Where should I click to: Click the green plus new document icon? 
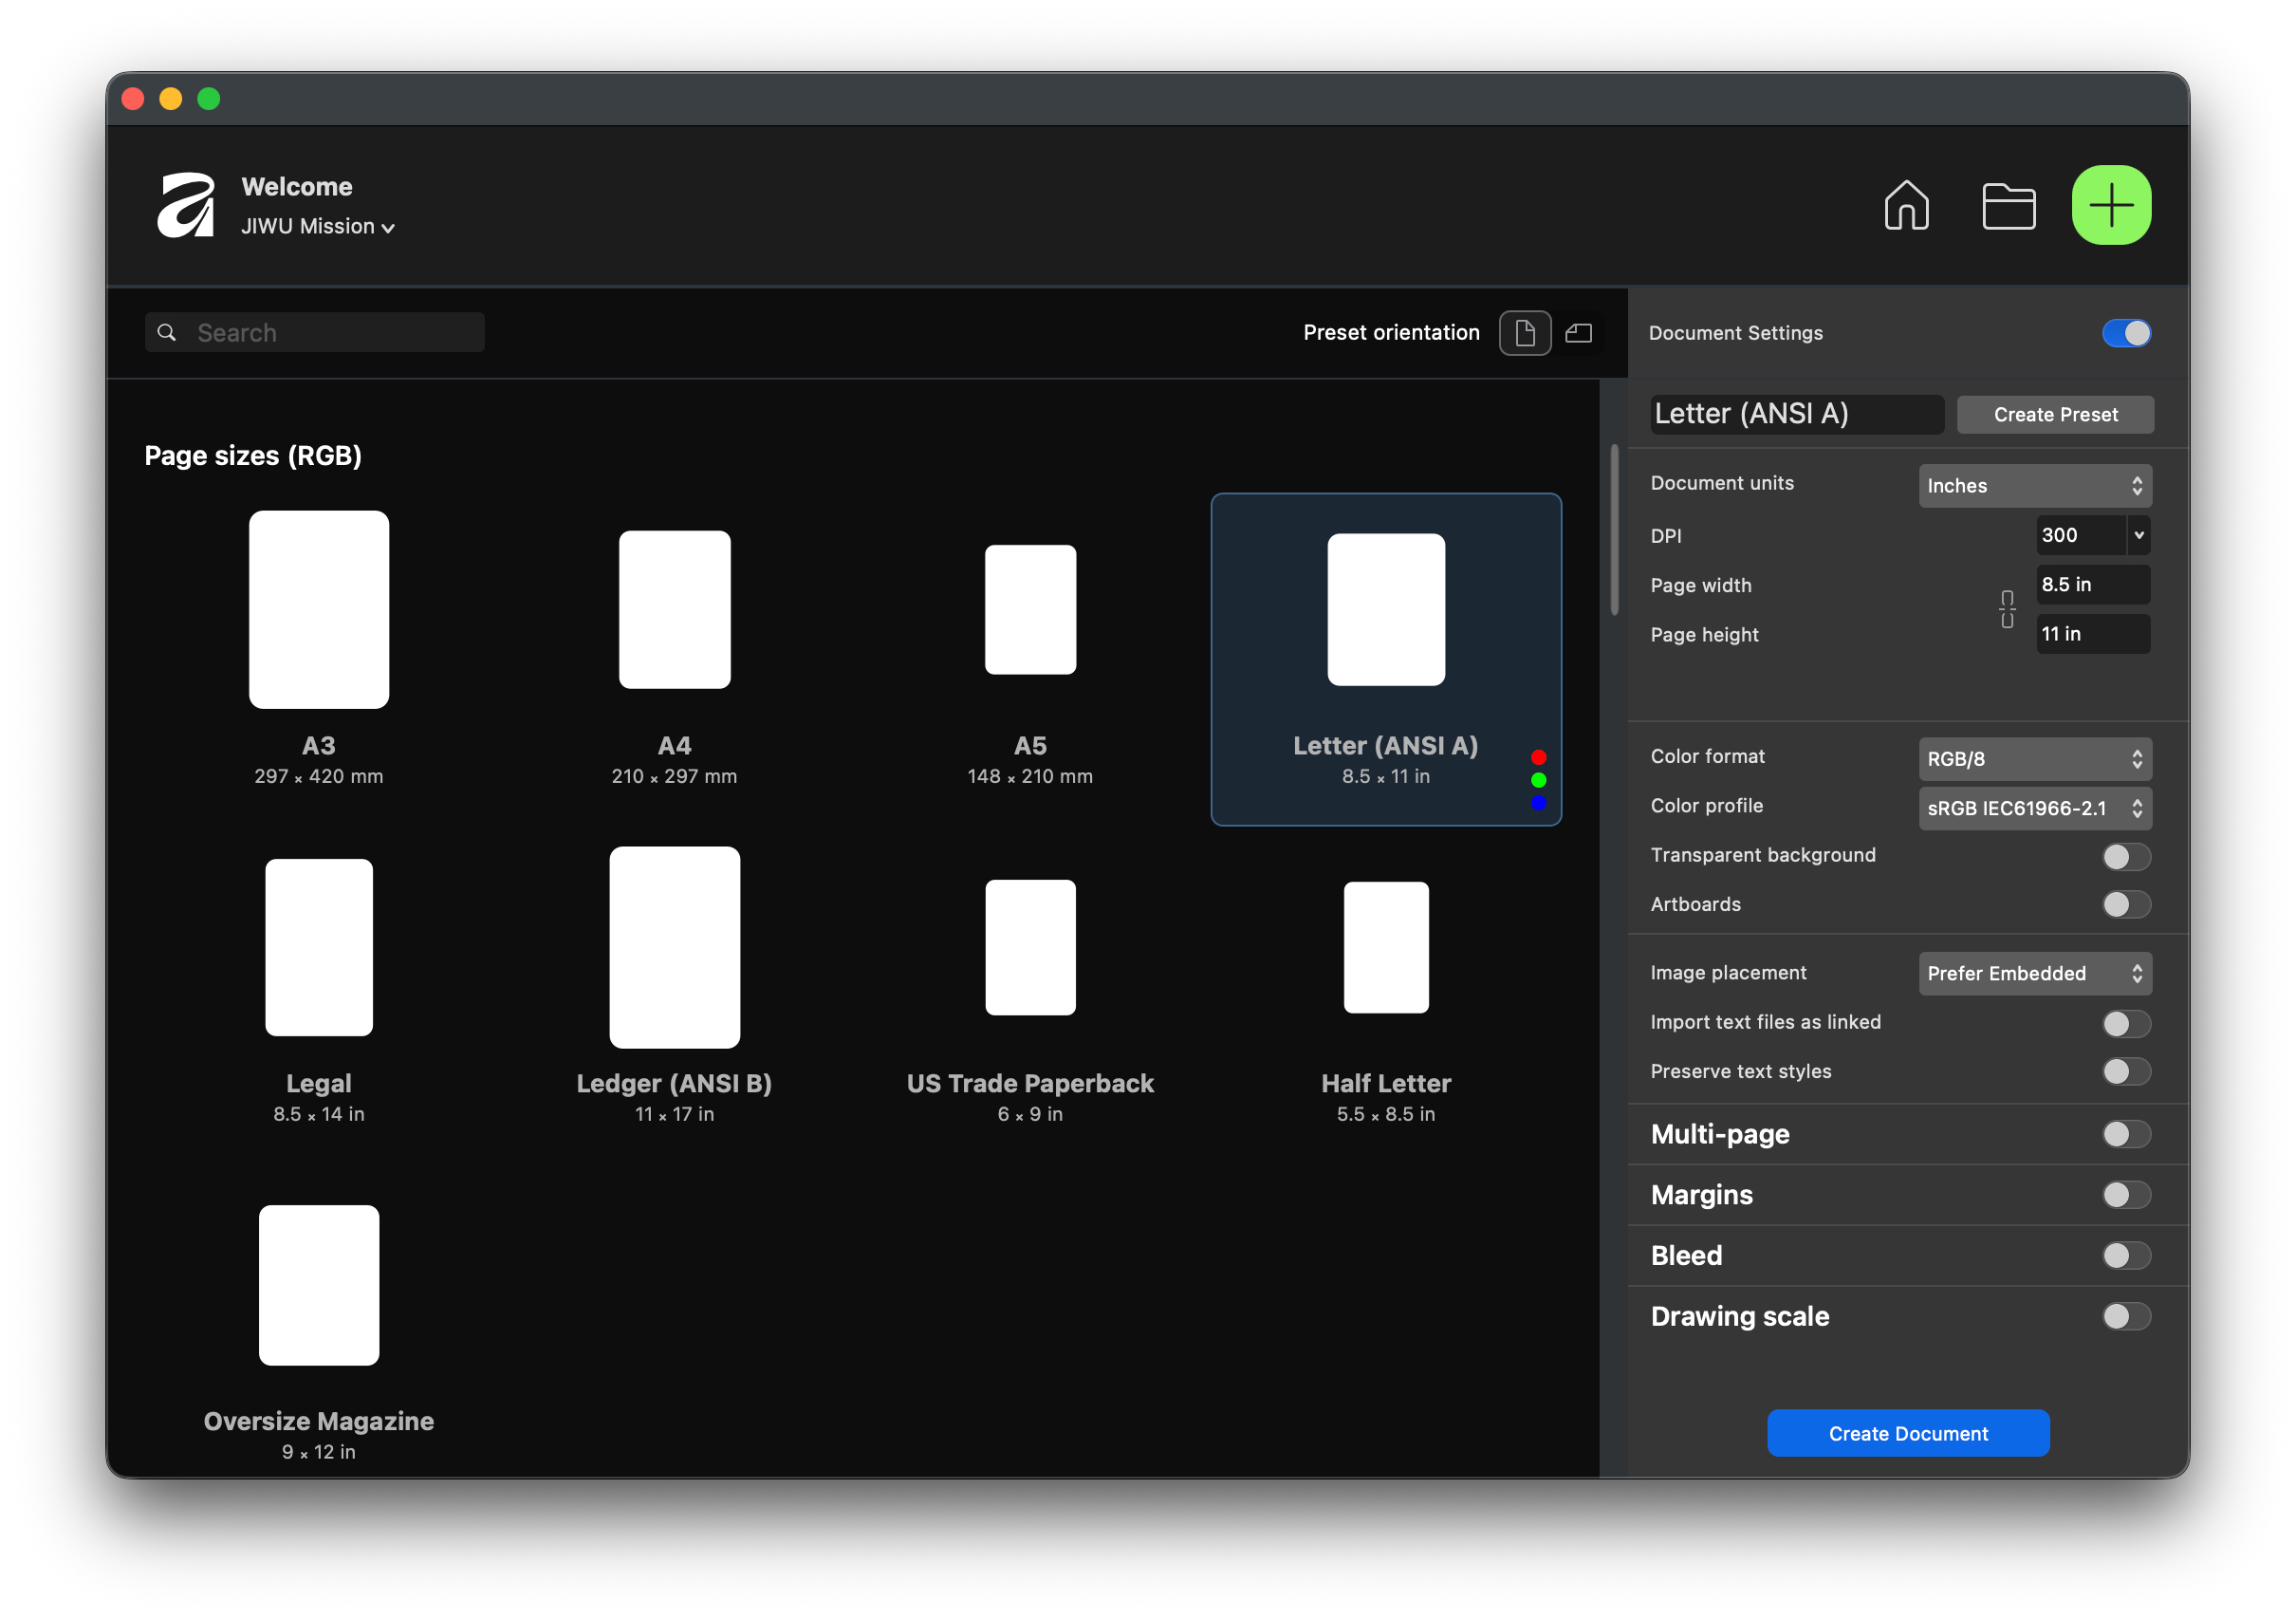tap(2111, 206)
